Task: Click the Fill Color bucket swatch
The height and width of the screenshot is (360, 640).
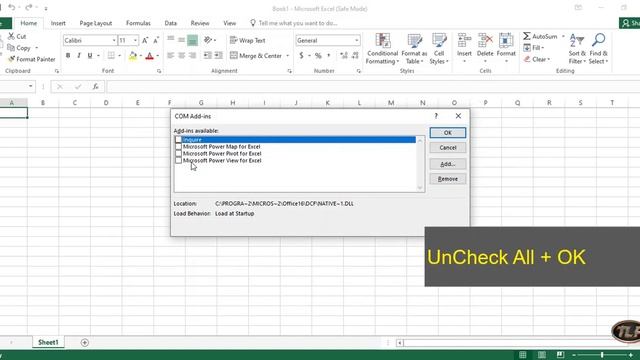Action: point(133,56)
